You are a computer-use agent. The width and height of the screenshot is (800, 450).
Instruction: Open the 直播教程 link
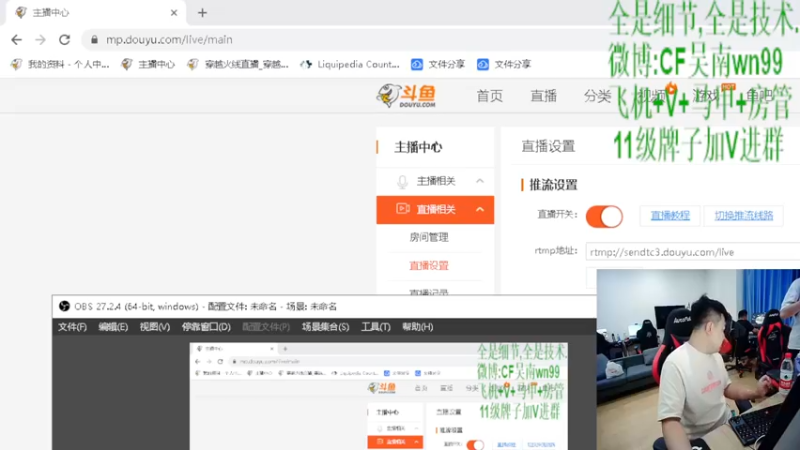pyautogui.click(x=670, y=215)
